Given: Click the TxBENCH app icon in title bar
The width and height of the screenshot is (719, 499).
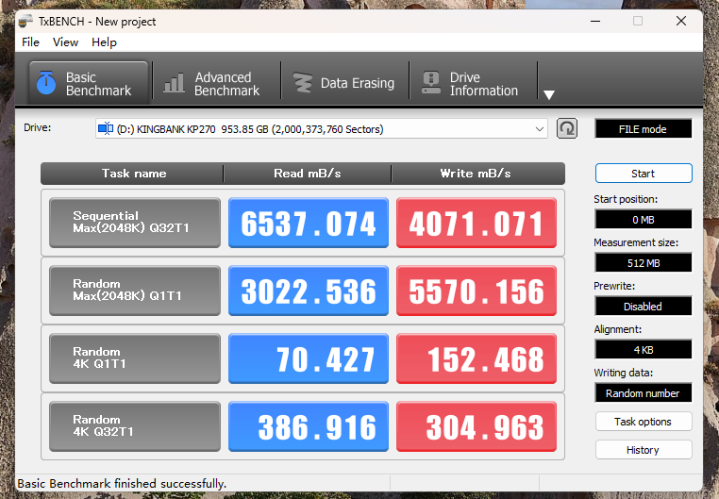Looking at the screenshot, I should click(x=26, y=21).
